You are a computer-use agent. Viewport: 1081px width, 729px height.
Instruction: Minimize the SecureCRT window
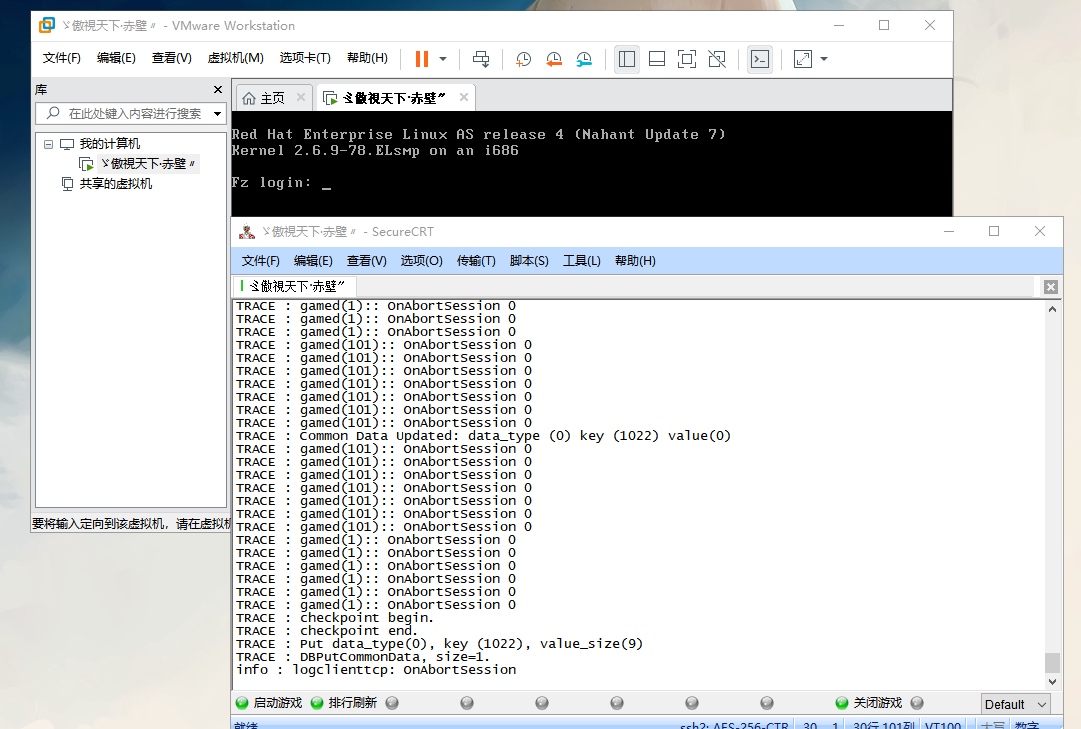(x=949, y=232)
